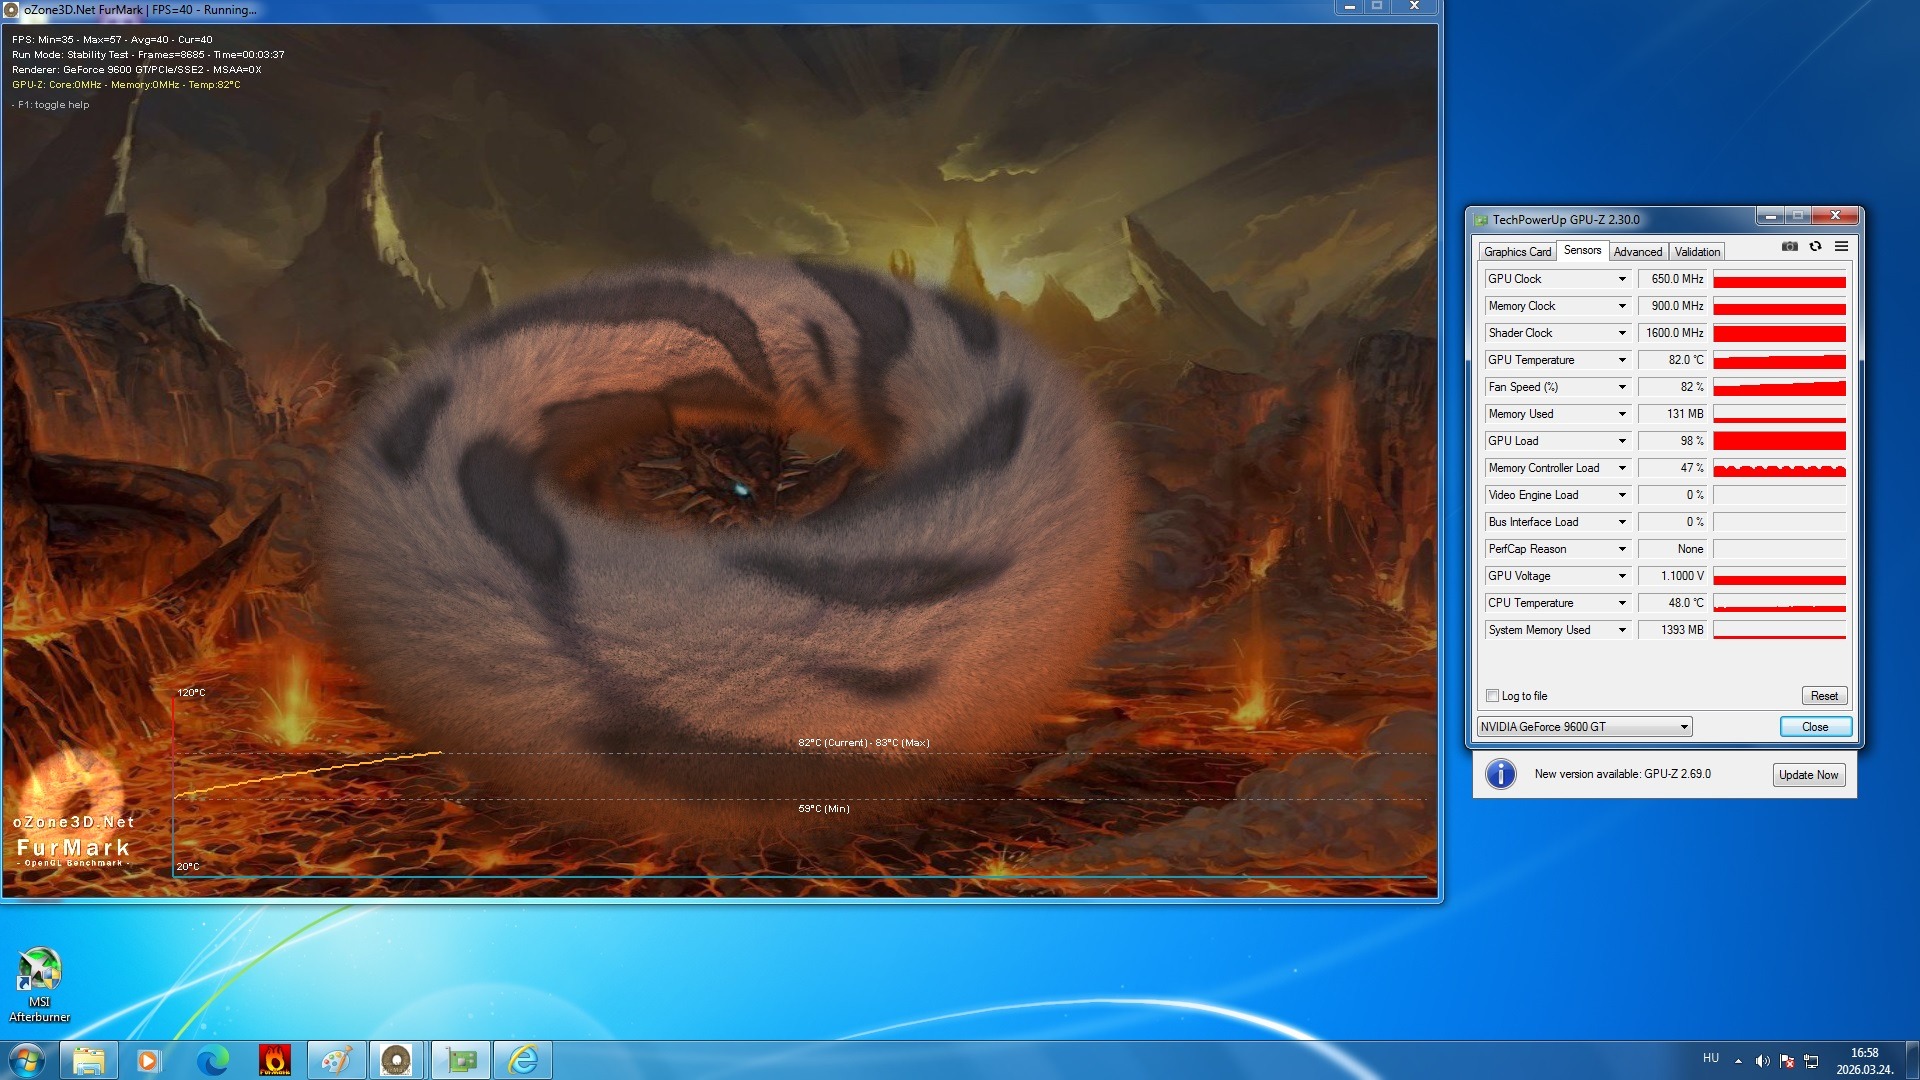The height and width of the screenshot is (1080, 1920).
Task: Enable the Log to file checkbox
Action: tap(1493, 696)
